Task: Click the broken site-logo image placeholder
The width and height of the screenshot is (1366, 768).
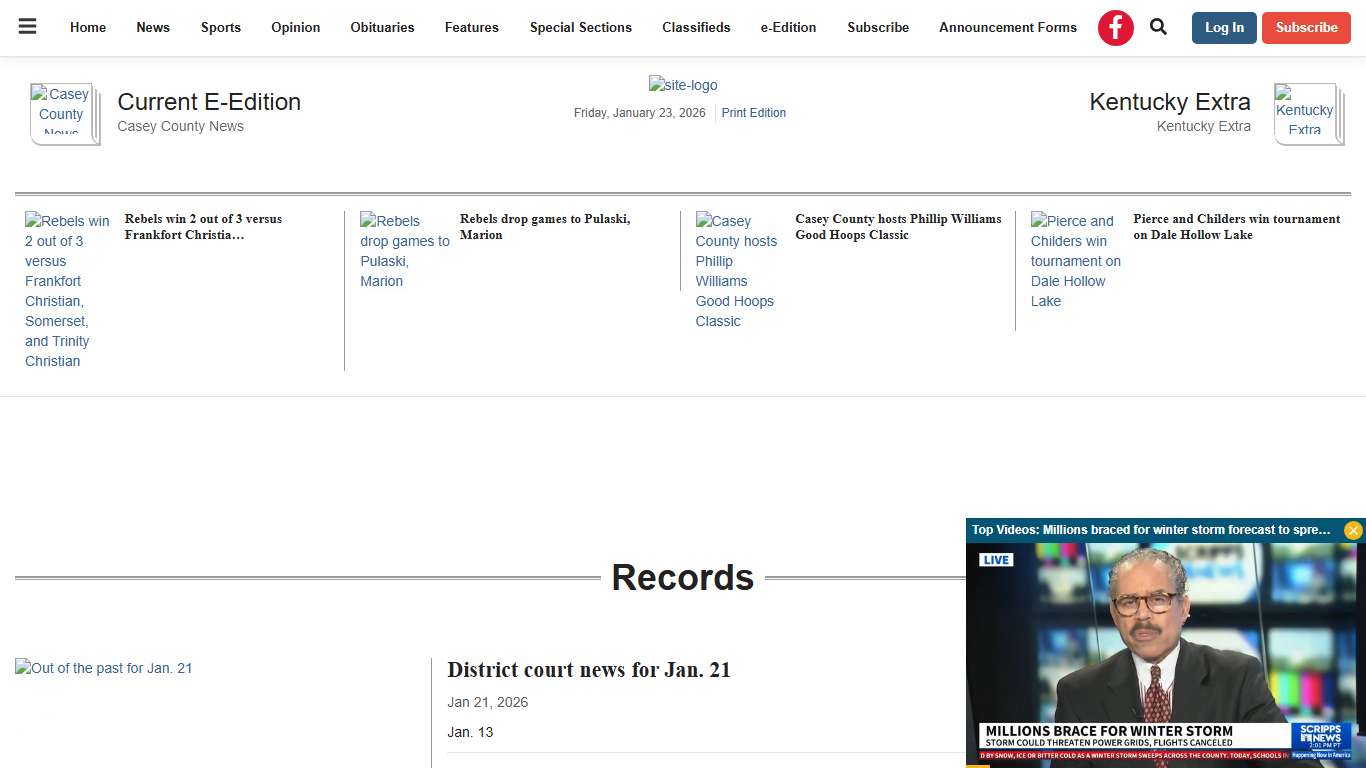Action: pos(683,85)
